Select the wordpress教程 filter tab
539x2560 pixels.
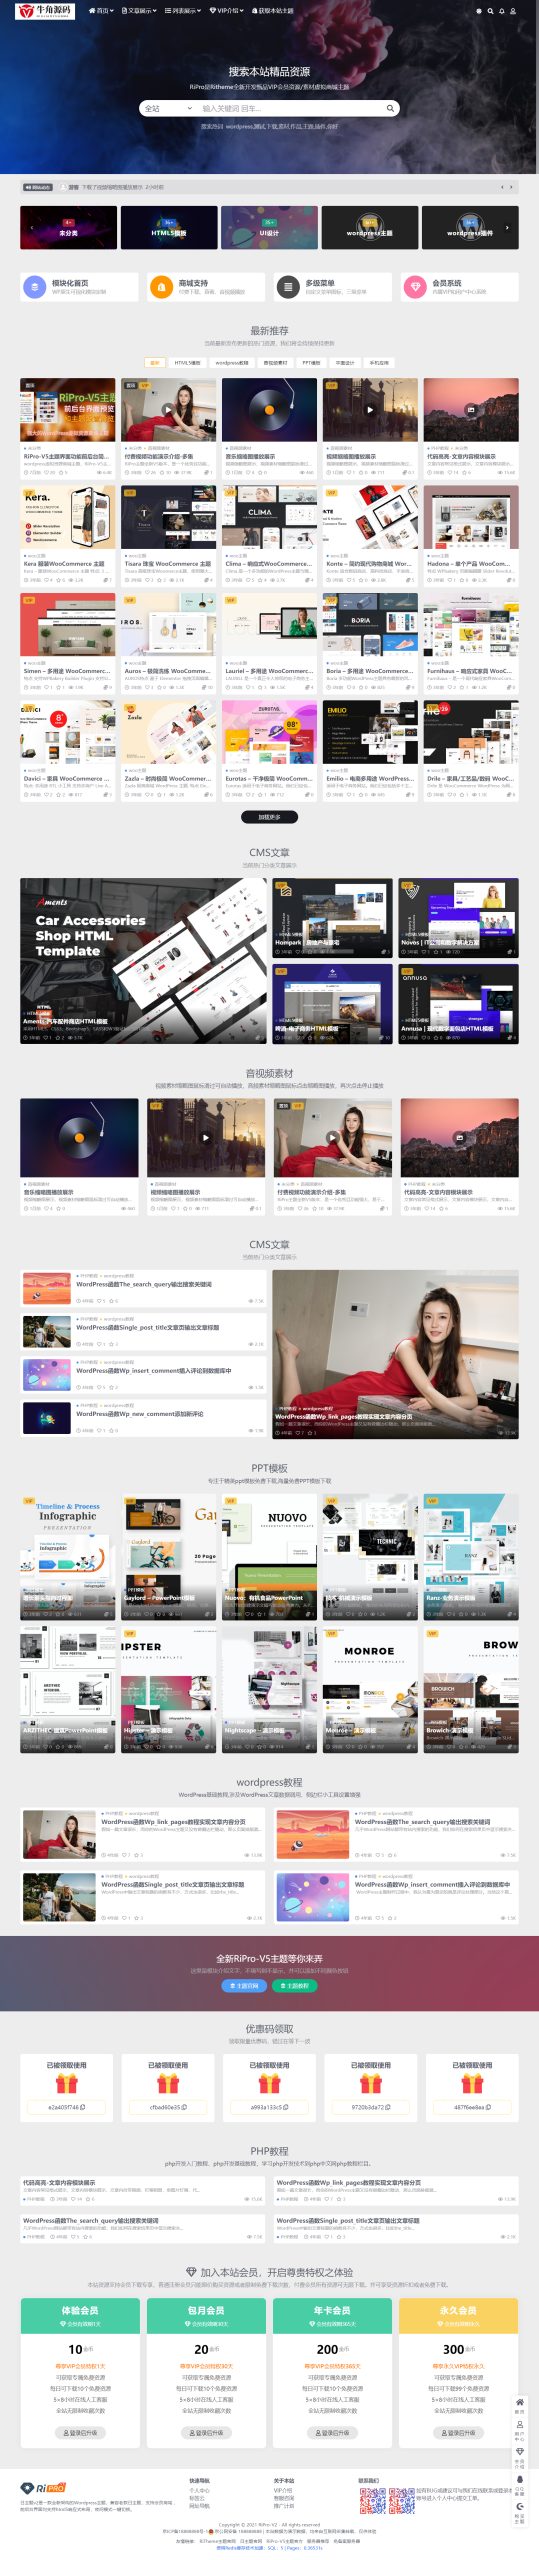[x=232, y=363]
